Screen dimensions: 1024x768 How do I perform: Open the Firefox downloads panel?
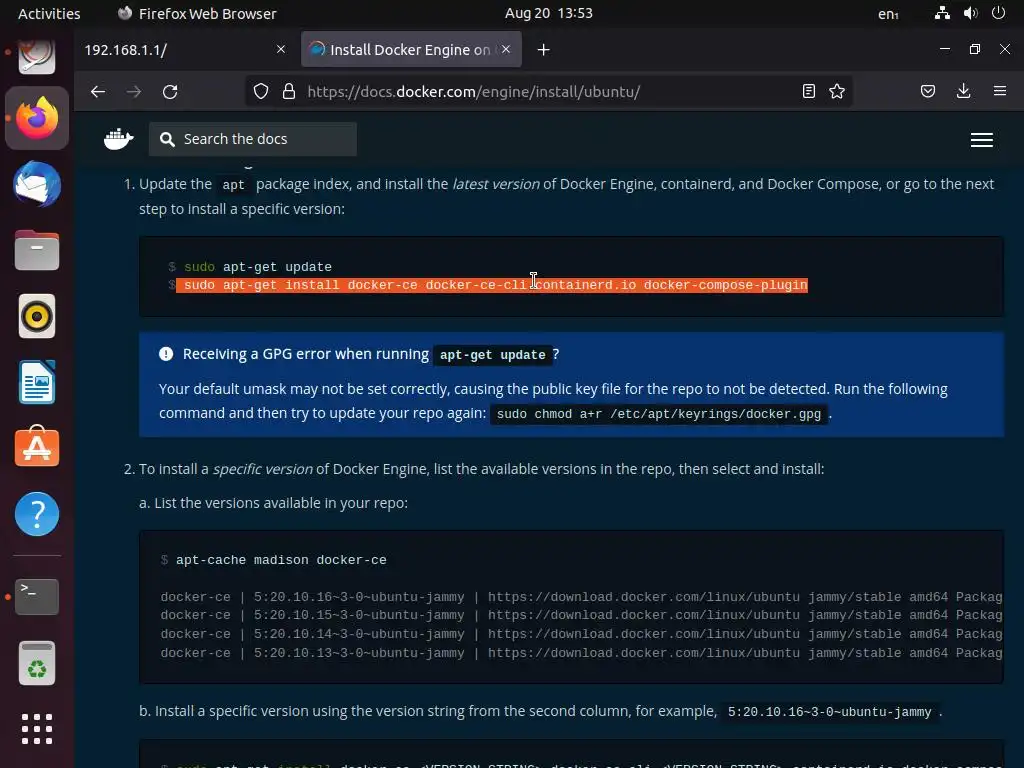tap(963, 91)
